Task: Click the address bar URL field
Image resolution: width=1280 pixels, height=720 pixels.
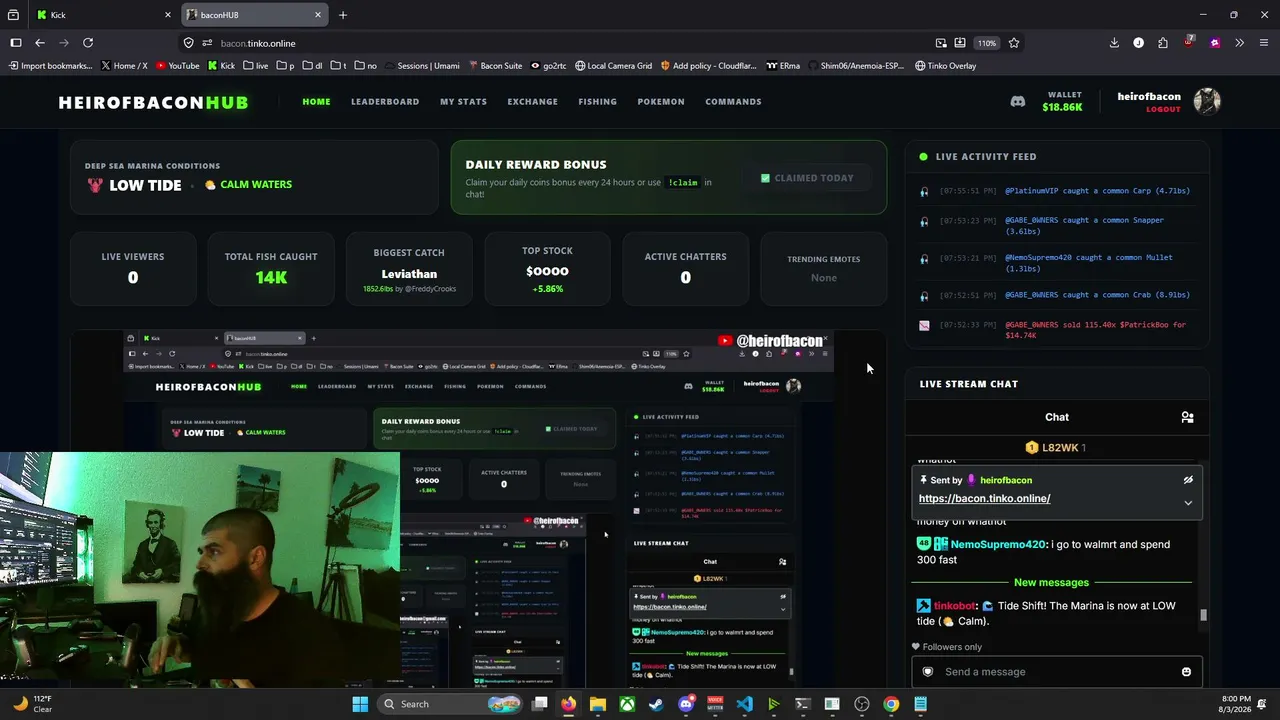Action: pyautogui.click(x=560, y=43)
